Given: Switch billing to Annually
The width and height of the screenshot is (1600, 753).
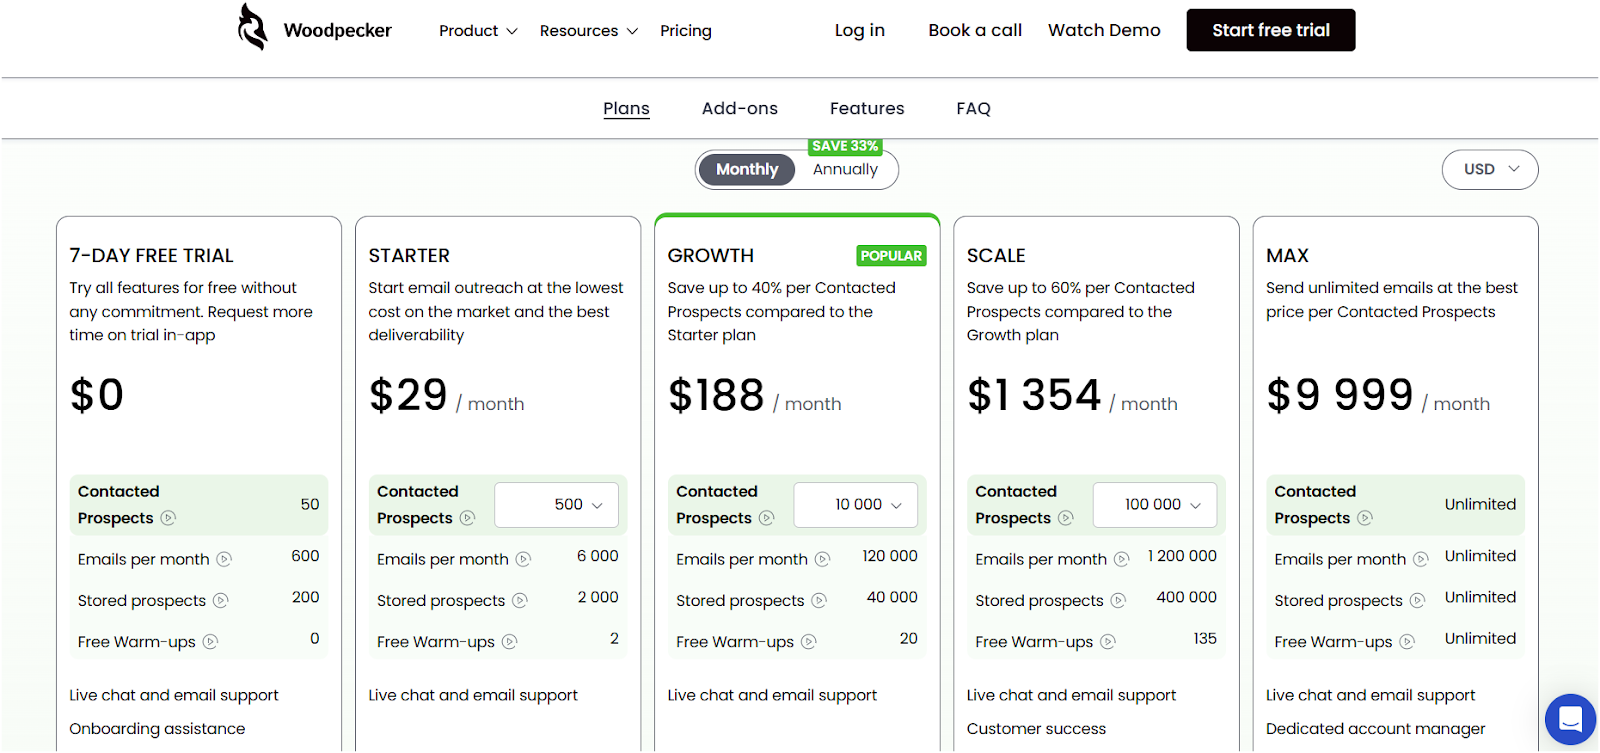Looking at the screenshot, I should tap(845, 170).
